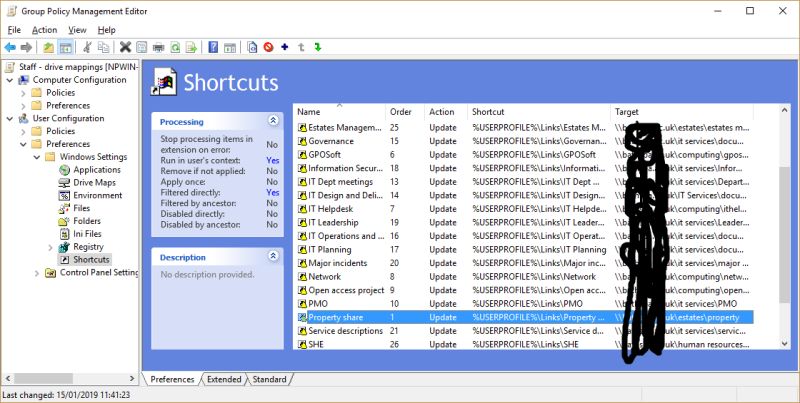This screenshot has width=800, height=403.
Task: Expand the Control Panel Settings node
Action: click(36, 273)
